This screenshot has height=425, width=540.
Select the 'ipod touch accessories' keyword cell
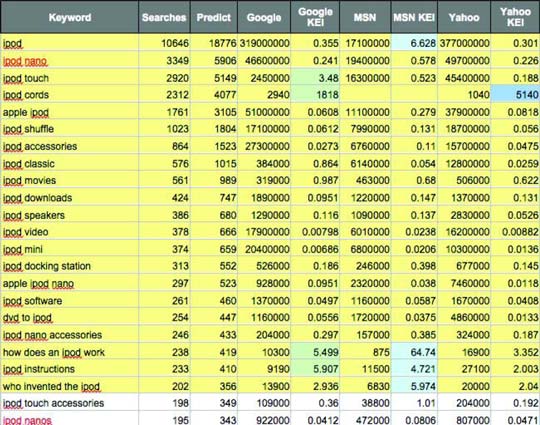point(70,403)
